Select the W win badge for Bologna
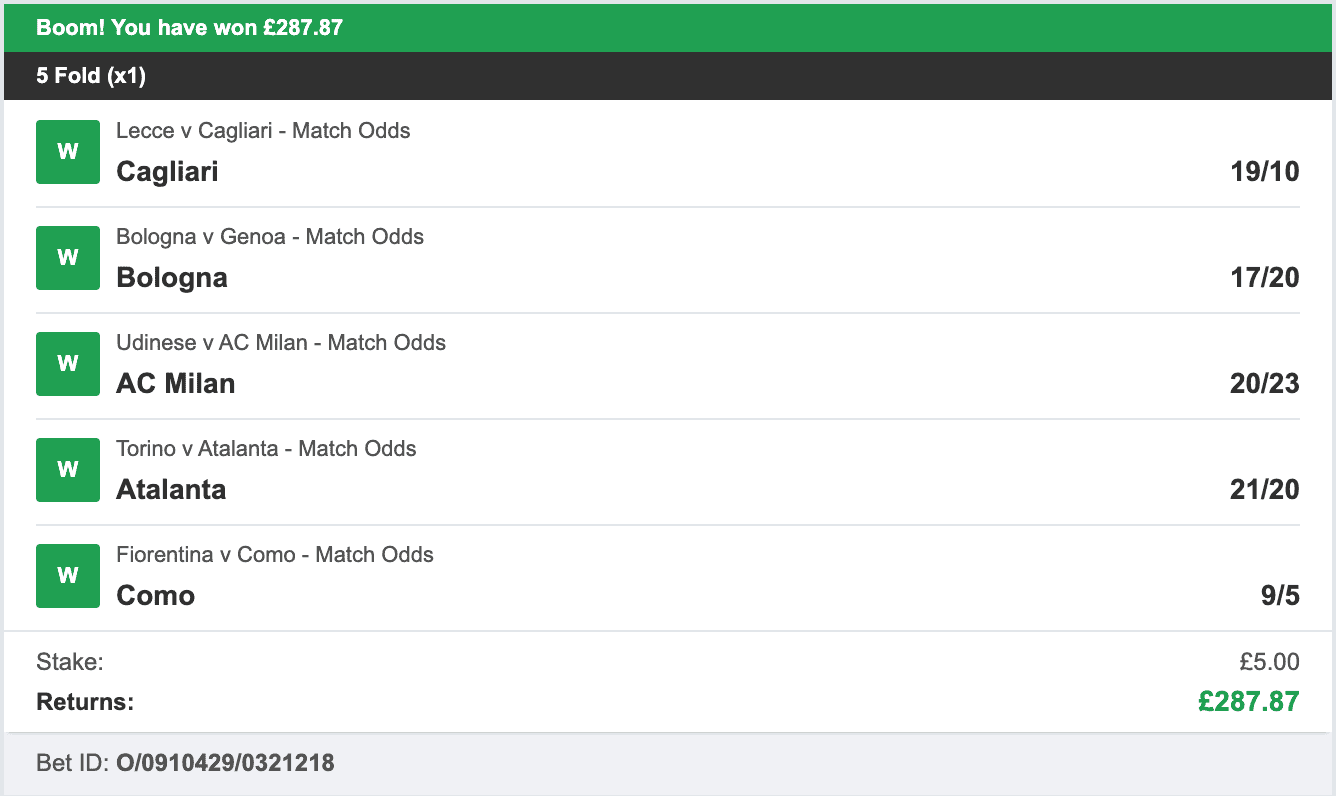 66,257
